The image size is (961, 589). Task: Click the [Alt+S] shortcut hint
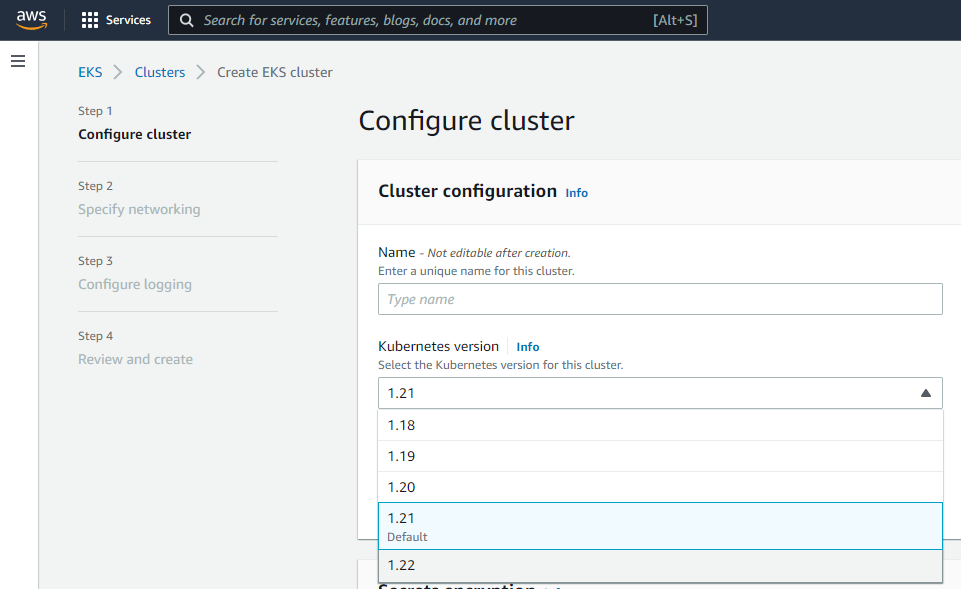pyautogui.click(x=675, y=20)
